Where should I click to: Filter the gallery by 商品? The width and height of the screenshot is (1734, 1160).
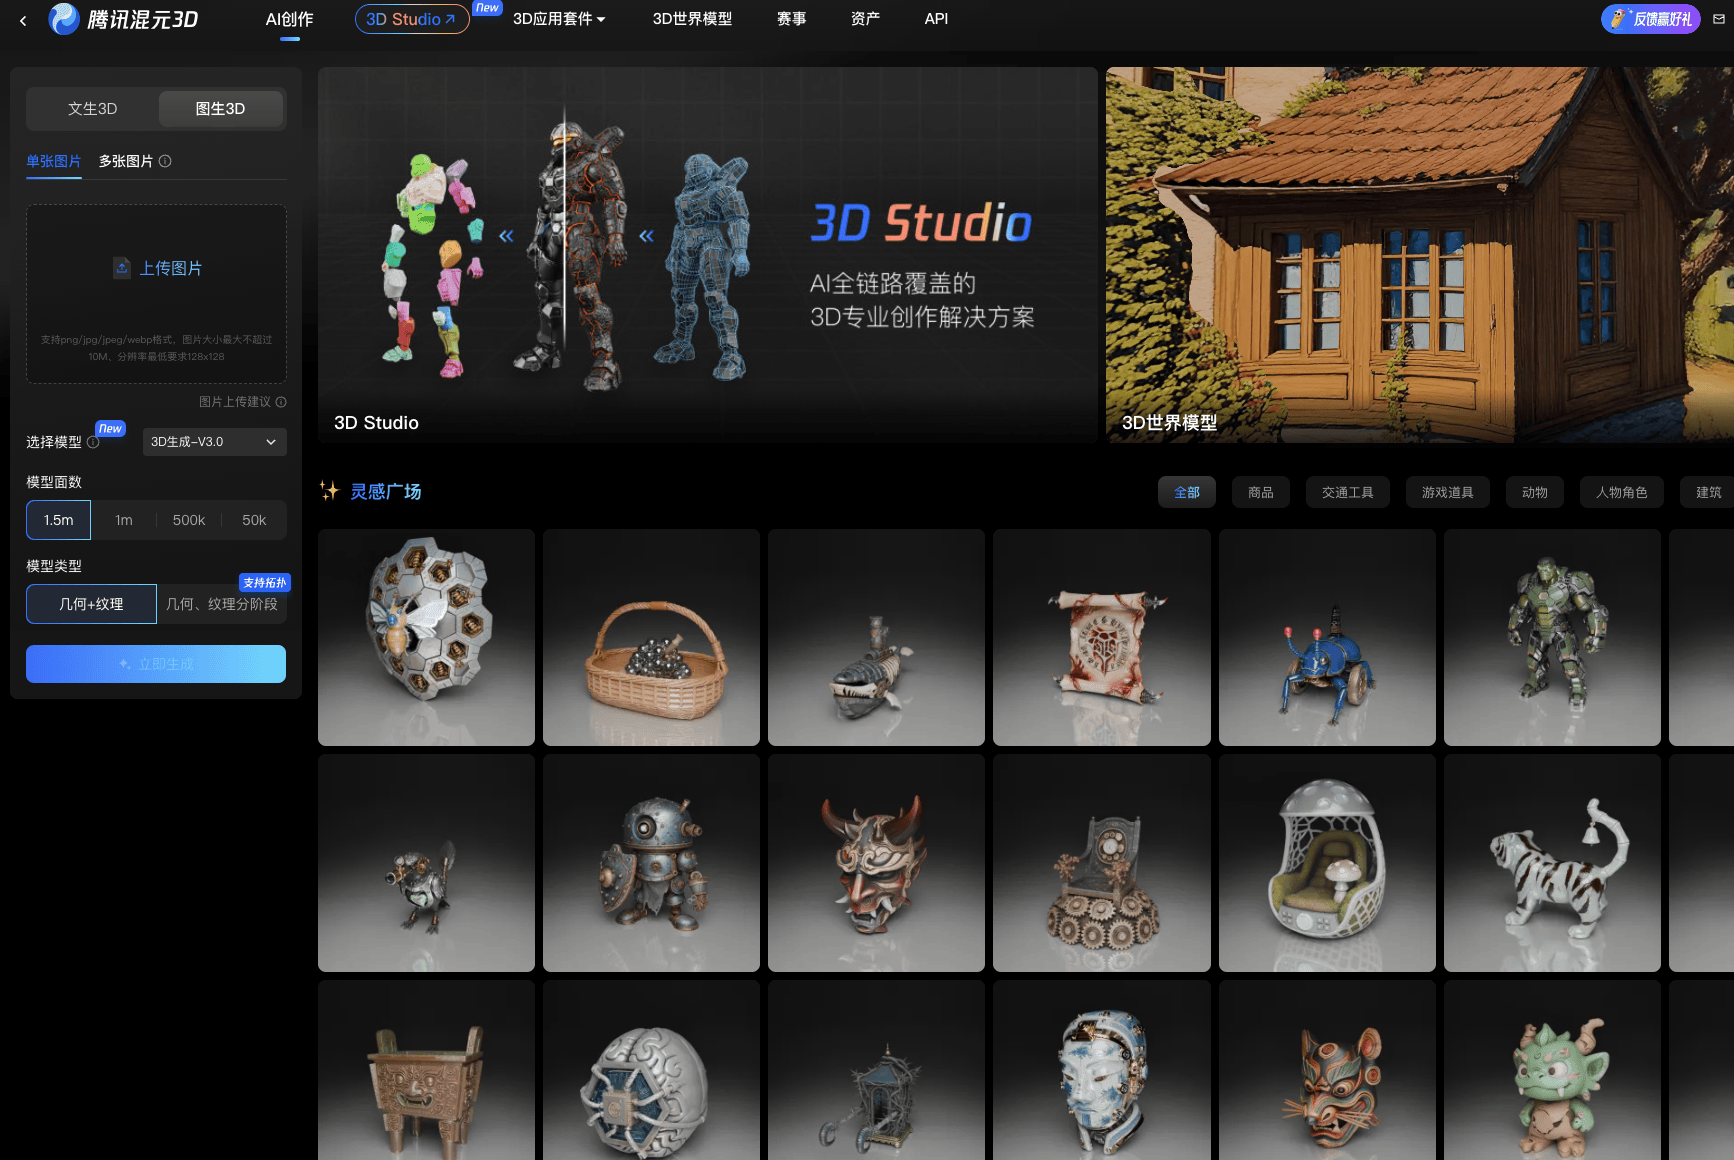click(x=1261, y=492)
